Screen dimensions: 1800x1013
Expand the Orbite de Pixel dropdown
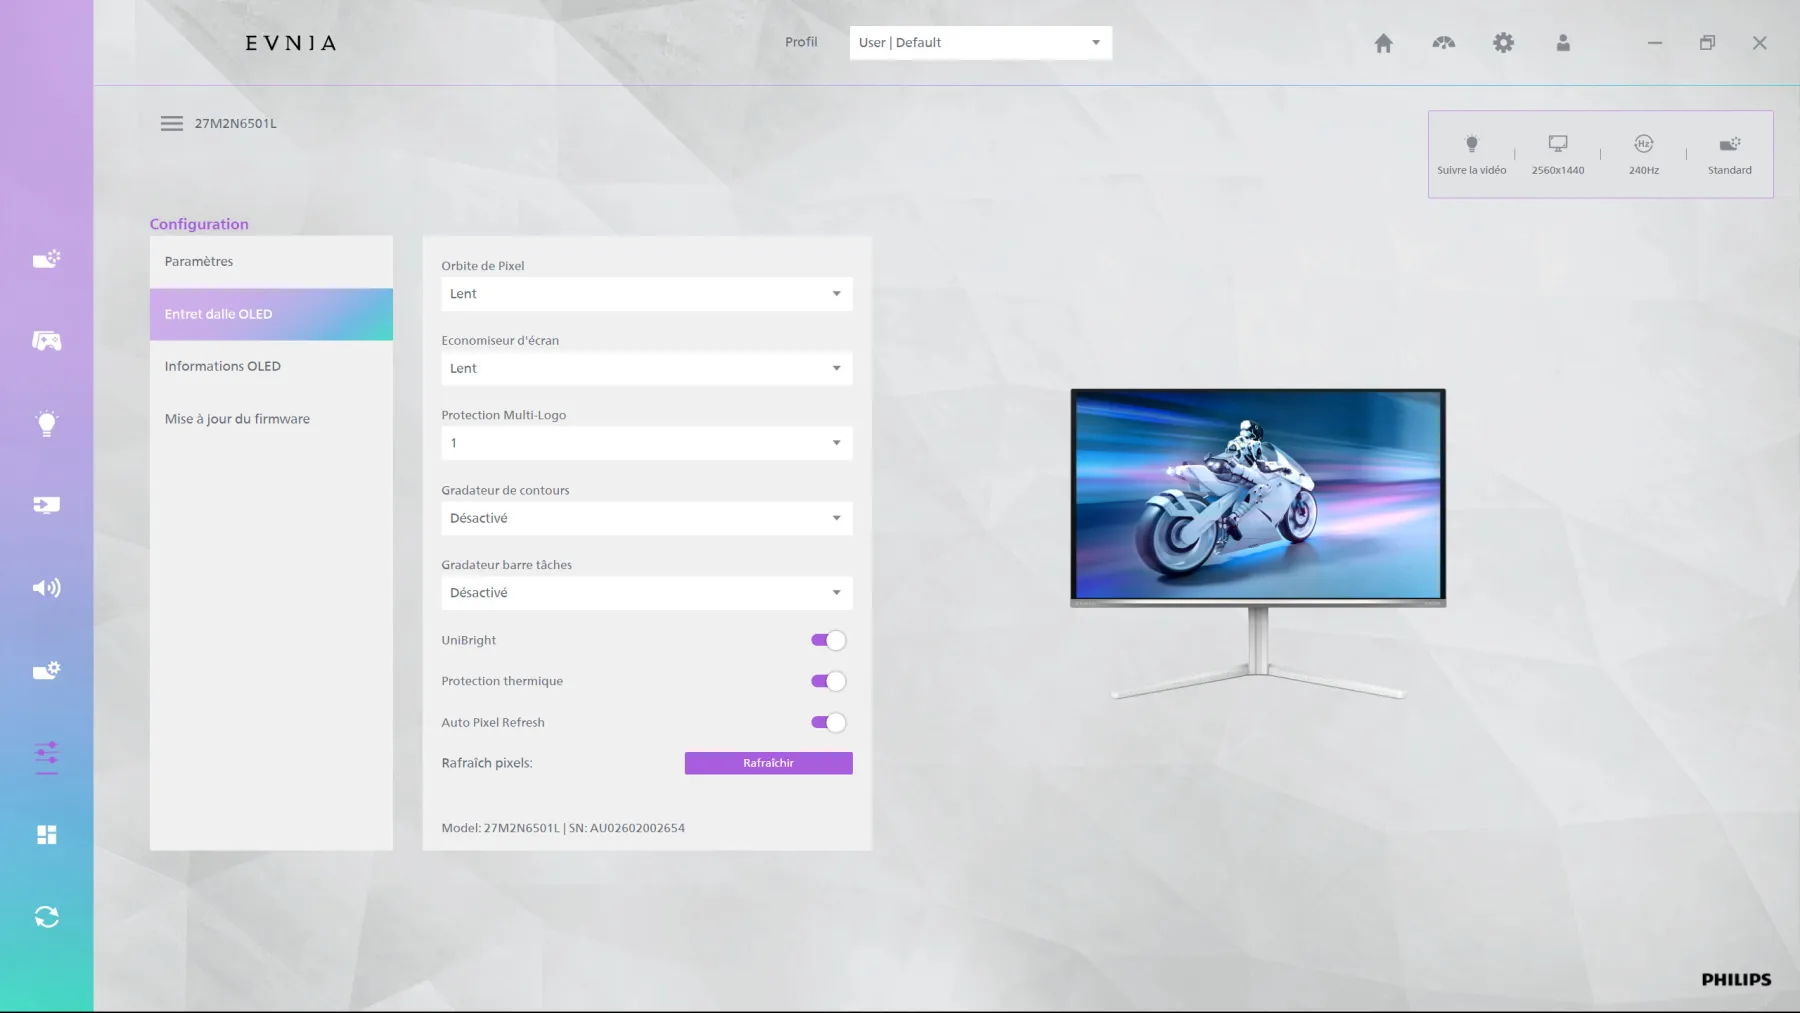pos(647,294)
